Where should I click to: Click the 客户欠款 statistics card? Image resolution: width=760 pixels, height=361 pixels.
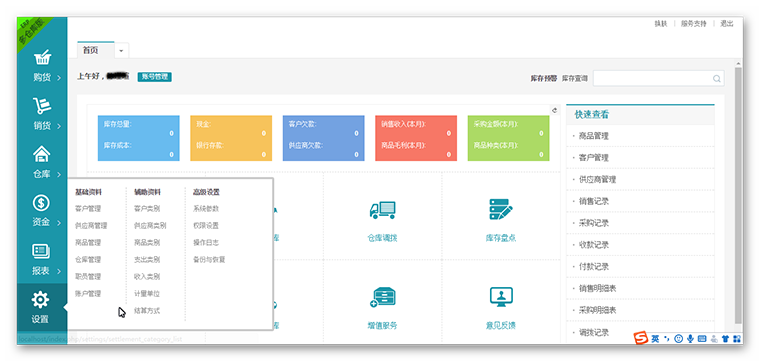click(323, 138)
